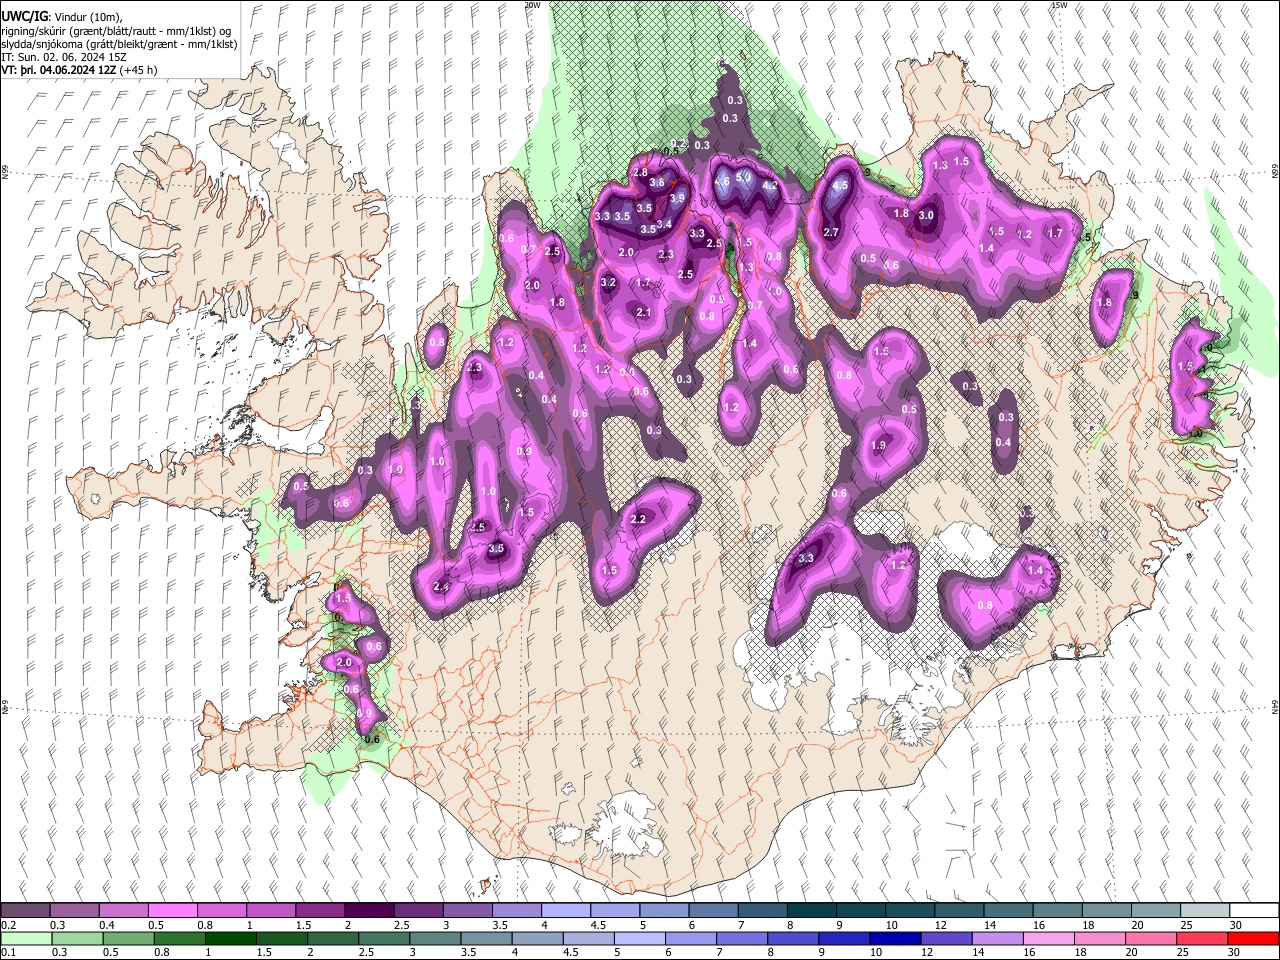This screenshot has width=1280, height=960.
Task: Click the pale green rain swatch starting at 0.1
Action: point(25,939)
